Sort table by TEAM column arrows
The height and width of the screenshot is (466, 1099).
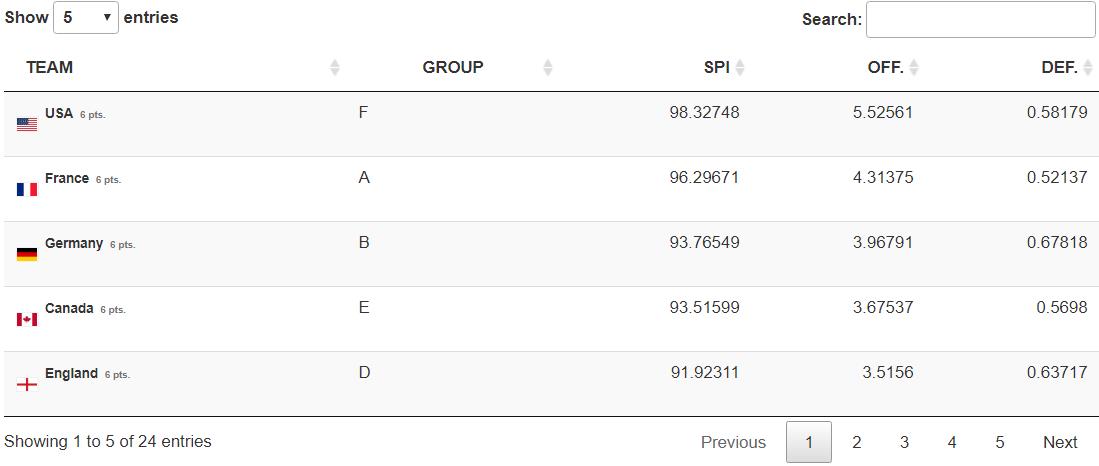tap(335, 67)
